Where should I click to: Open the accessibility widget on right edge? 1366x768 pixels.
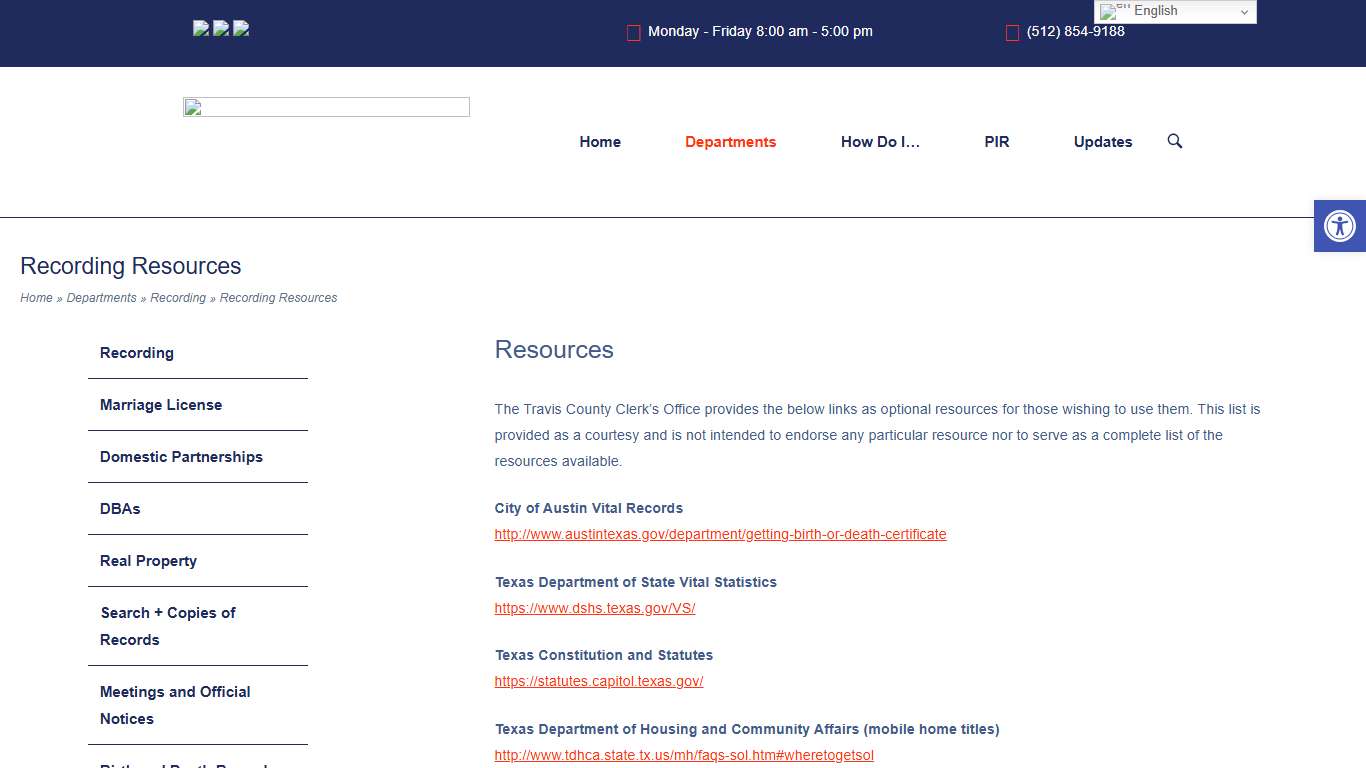[1339, 226]
